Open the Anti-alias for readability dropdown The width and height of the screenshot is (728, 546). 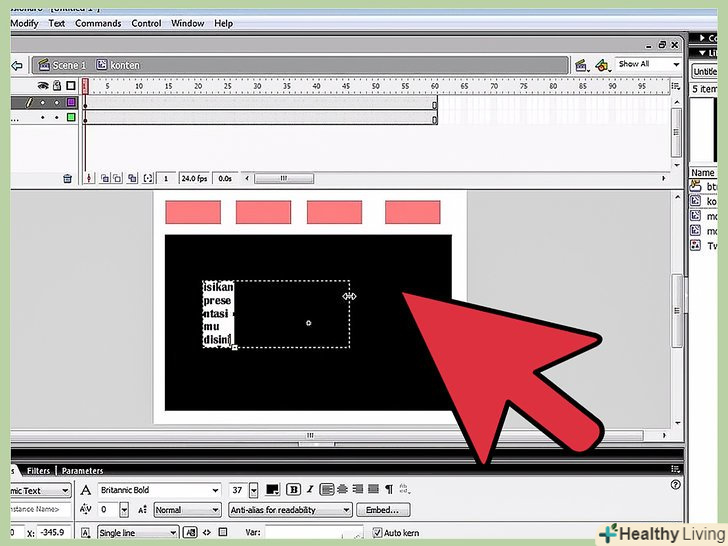(x=291, y=510)
